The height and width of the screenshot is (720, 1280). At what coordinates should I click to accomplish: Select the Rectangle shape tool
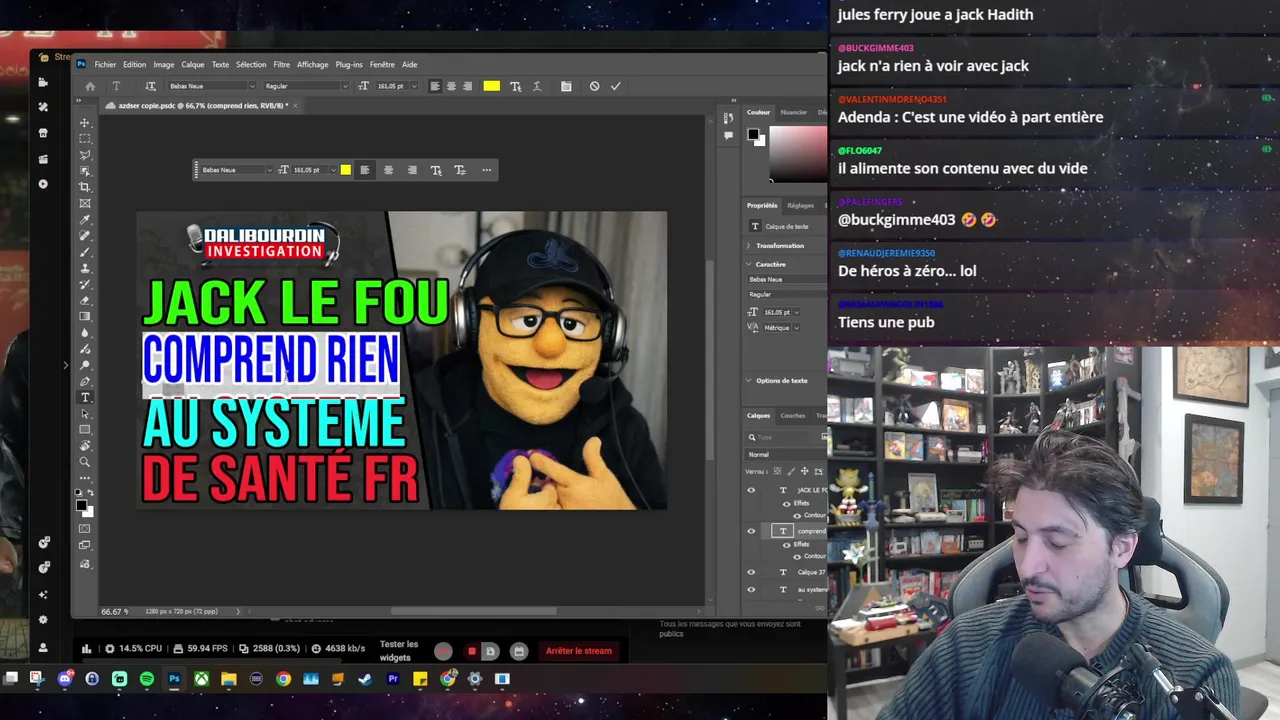pos(85,429)
